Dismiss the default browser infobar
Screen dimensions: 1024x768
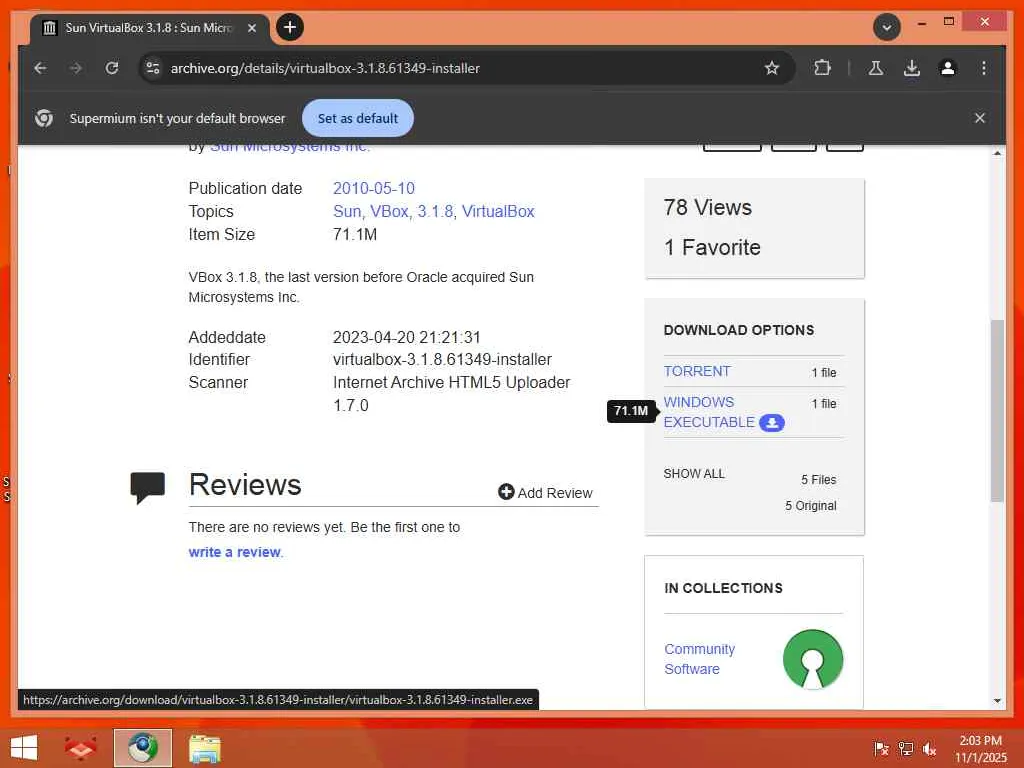tap(980, 118)
